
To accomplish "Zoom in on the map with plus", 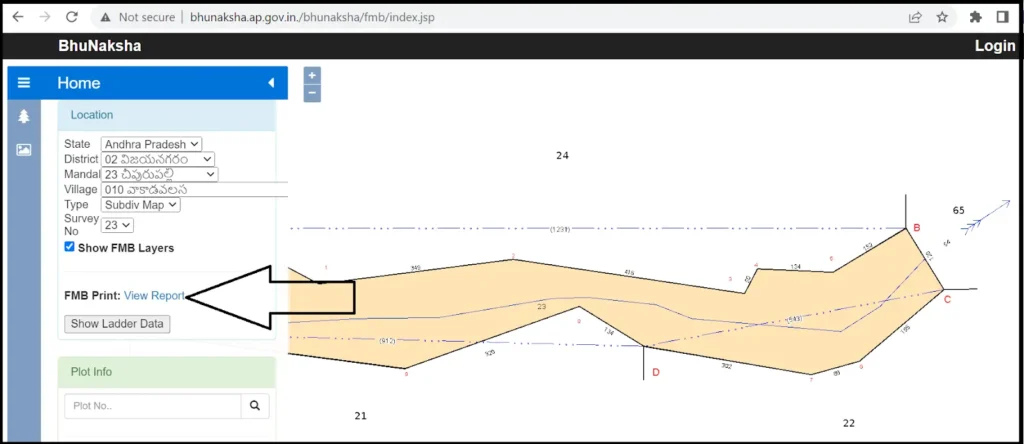I will coord(312,76).
